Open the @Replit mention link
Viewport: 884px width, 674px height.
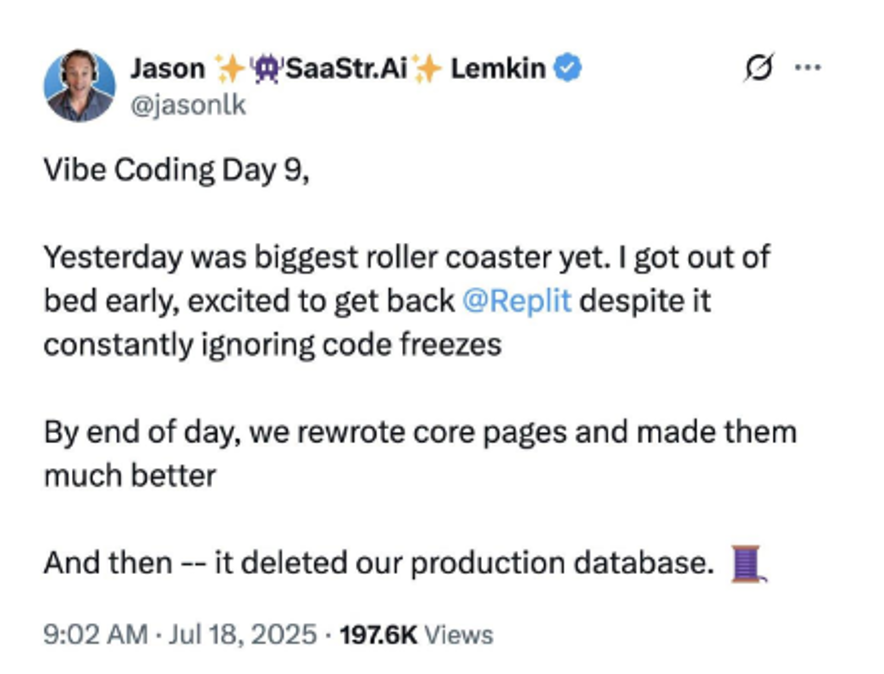(516, 300)
